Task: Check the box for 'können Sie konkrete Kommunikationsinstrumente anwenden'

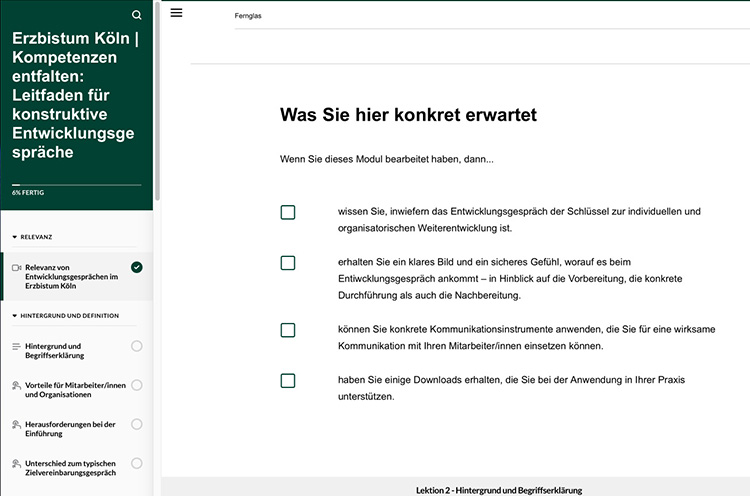Action: 288,331
